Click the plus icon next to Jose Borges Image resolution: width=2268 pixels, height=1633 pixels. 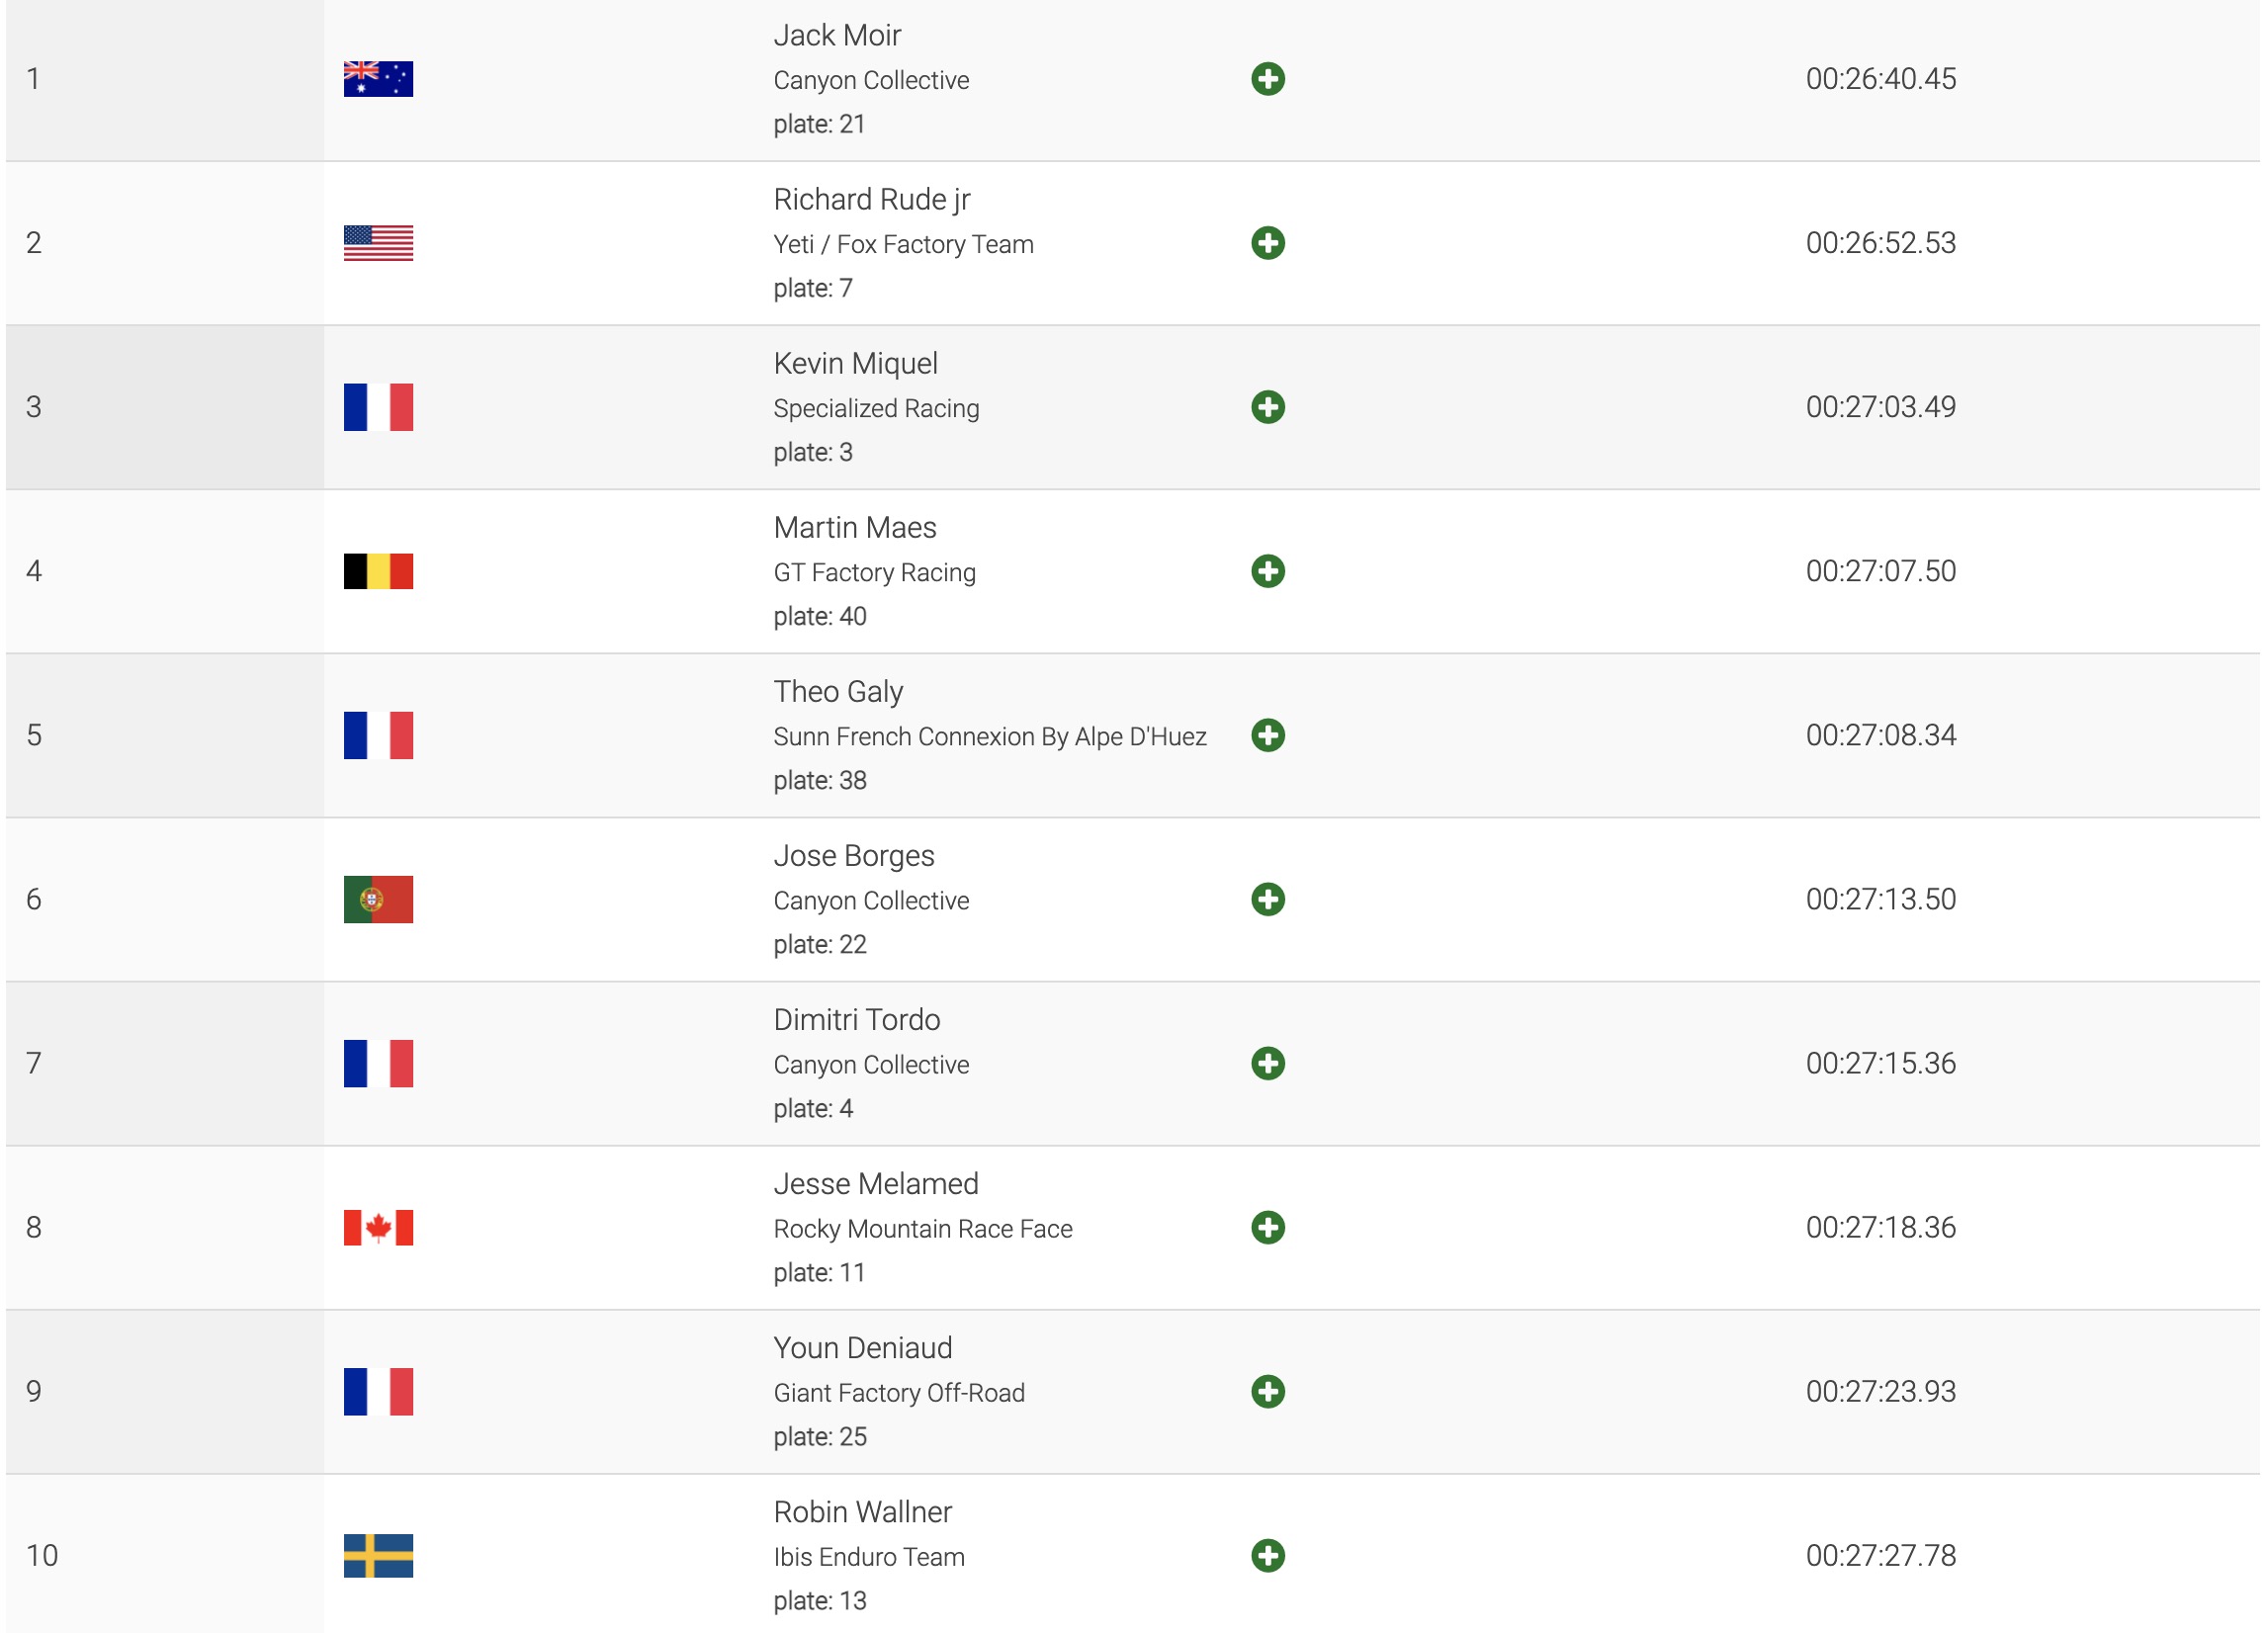(1267, 899)
